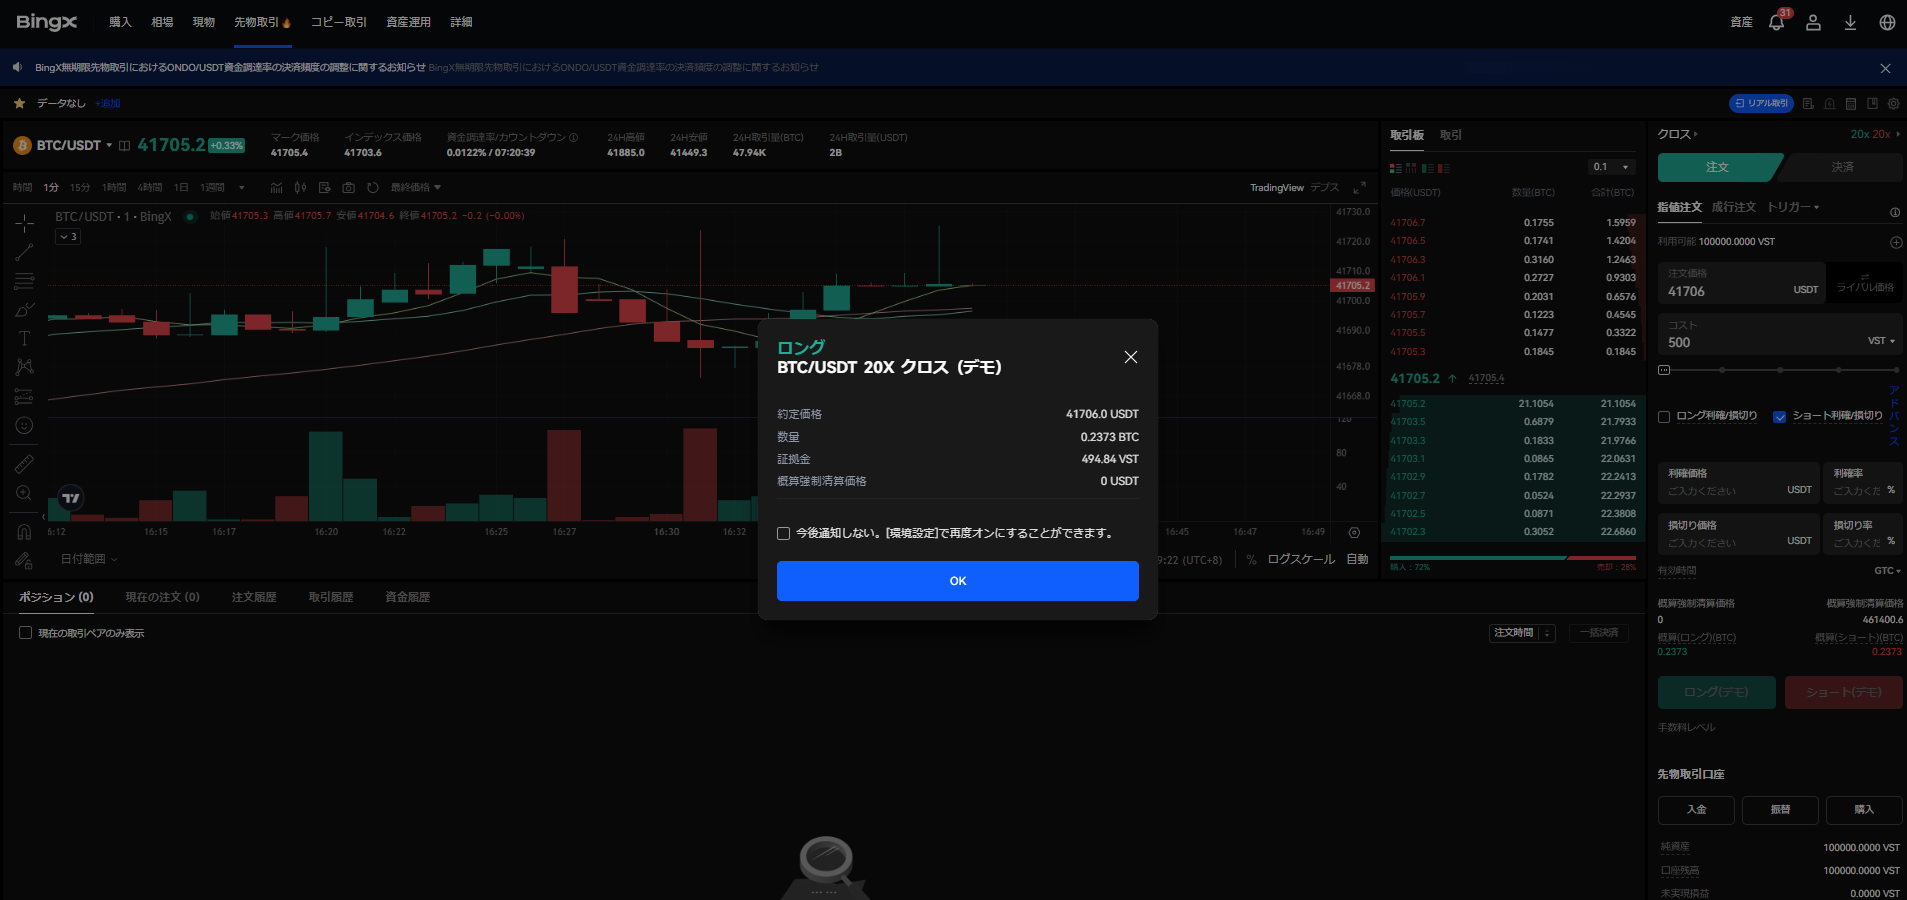Viewport: 1907px width, 900px height.
Task: Click the favorites star icon
Action: pos(19,103)
